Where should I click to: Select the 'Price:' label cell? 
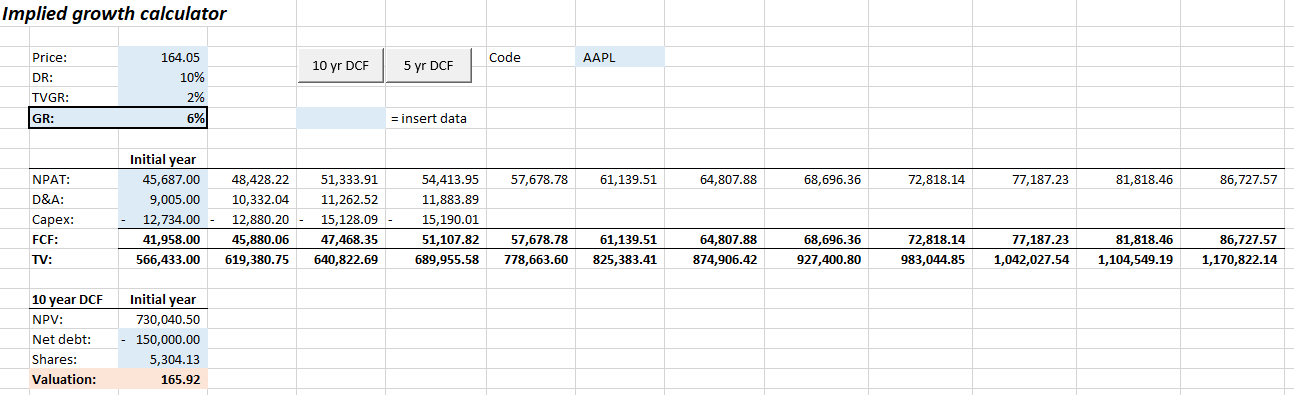click(74, 58)
